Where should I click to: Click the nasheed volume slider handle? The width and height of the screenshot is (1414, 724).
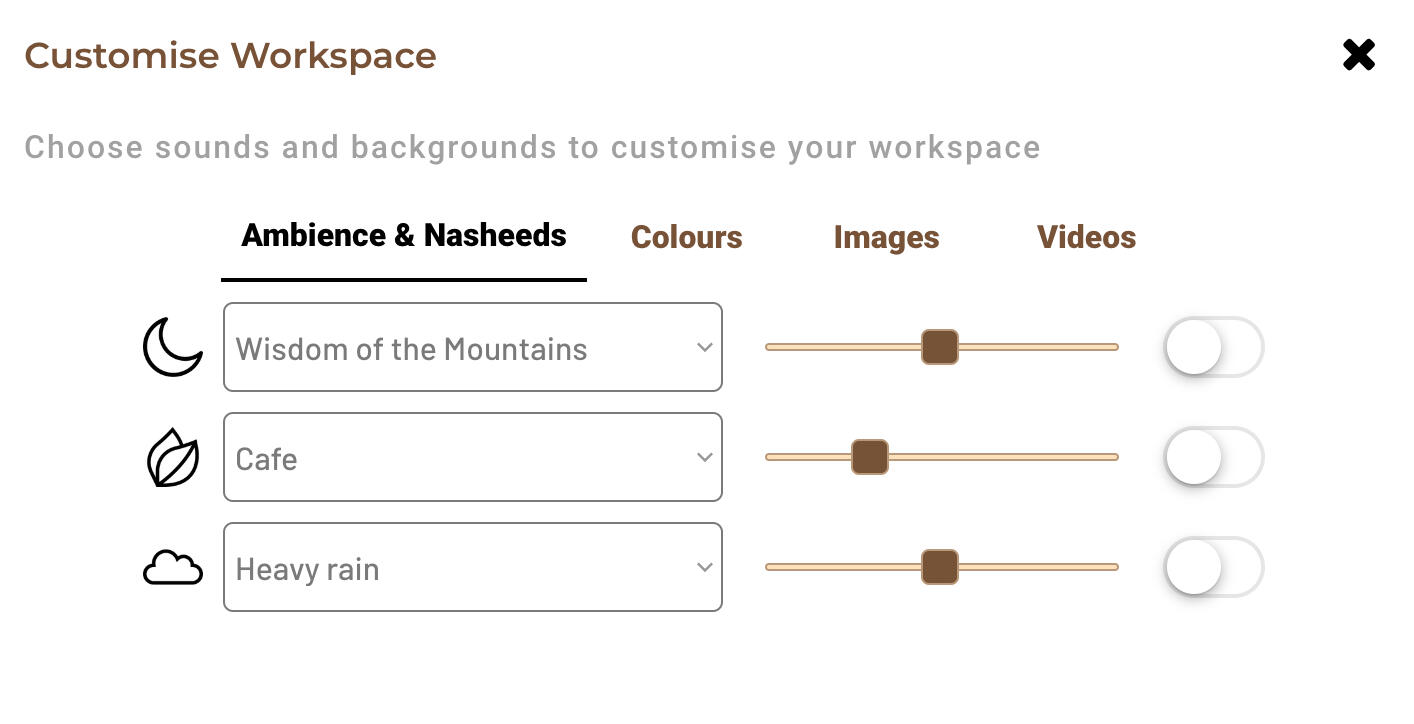tap(939, 347)
